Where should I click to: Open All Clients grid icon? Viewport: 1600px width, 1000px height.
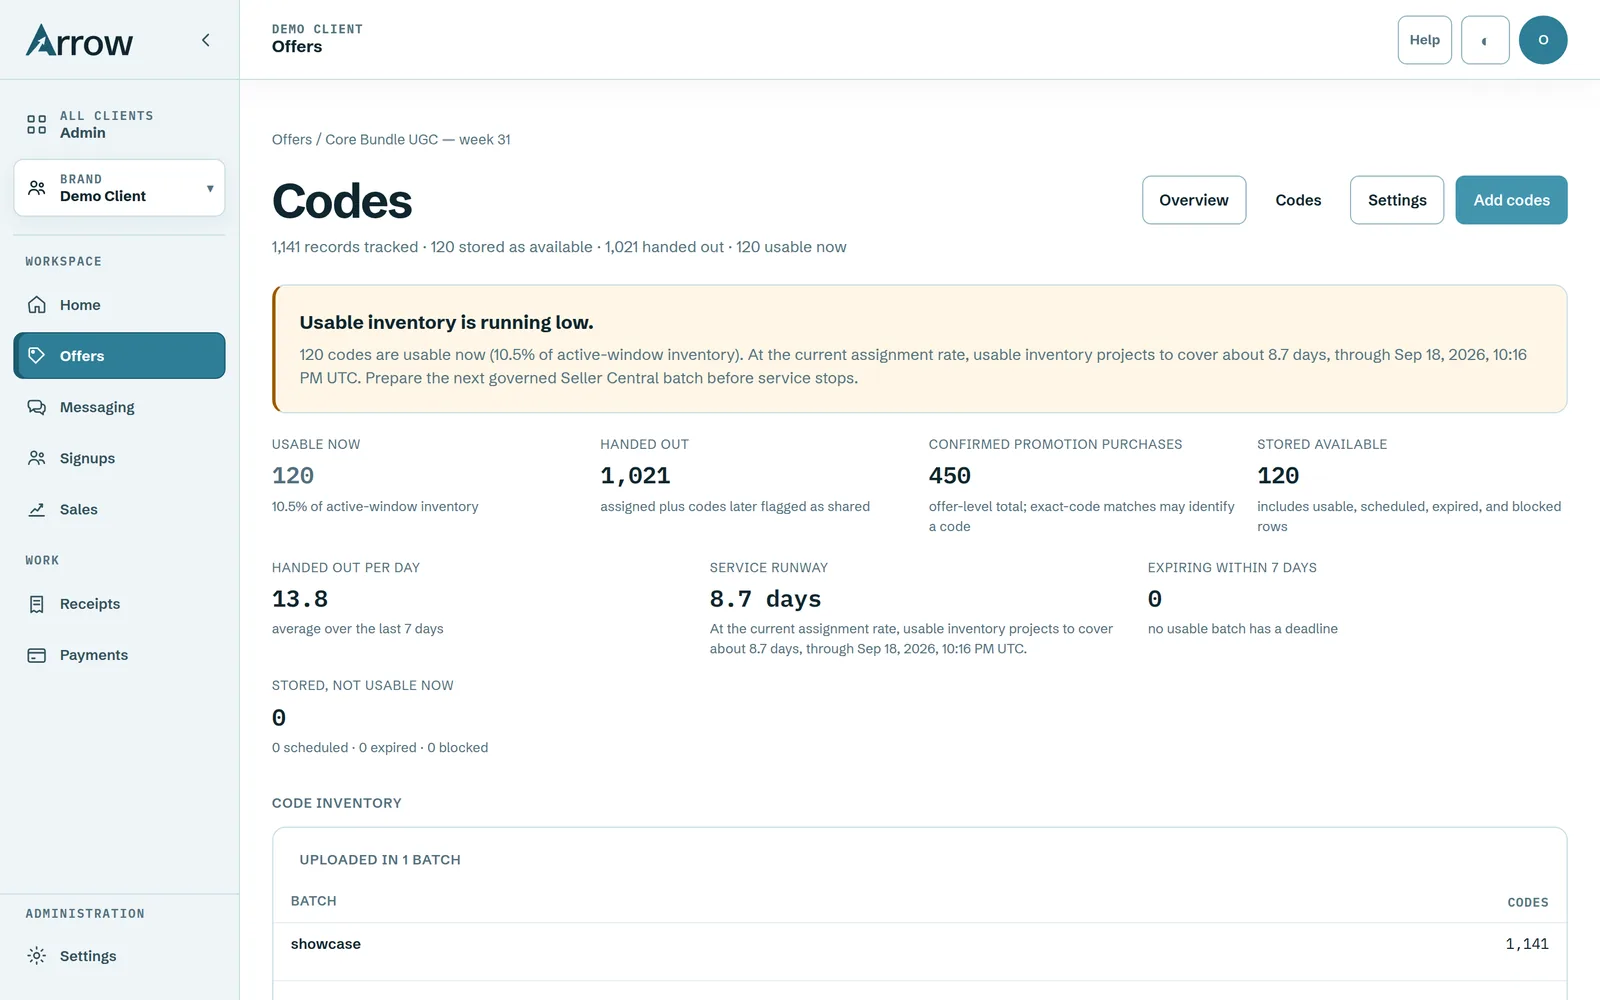tap(37, 124)
